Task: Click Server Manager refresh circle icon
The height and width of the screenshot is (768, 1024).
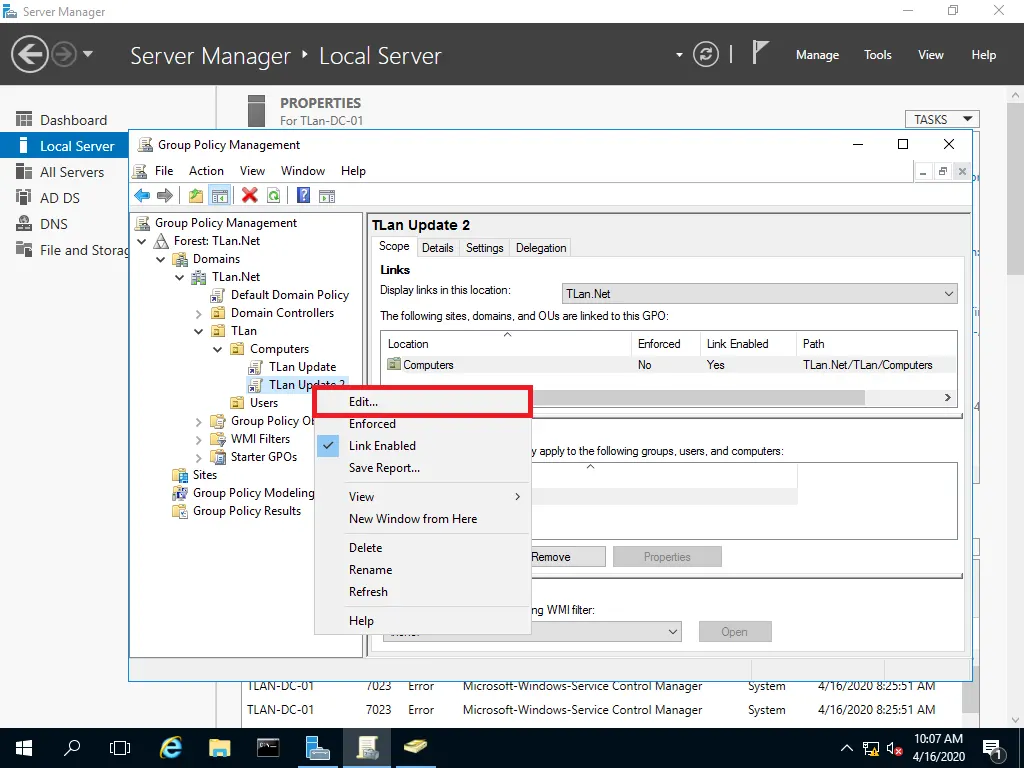Action: pyautogui.click(x=706, y=54)
